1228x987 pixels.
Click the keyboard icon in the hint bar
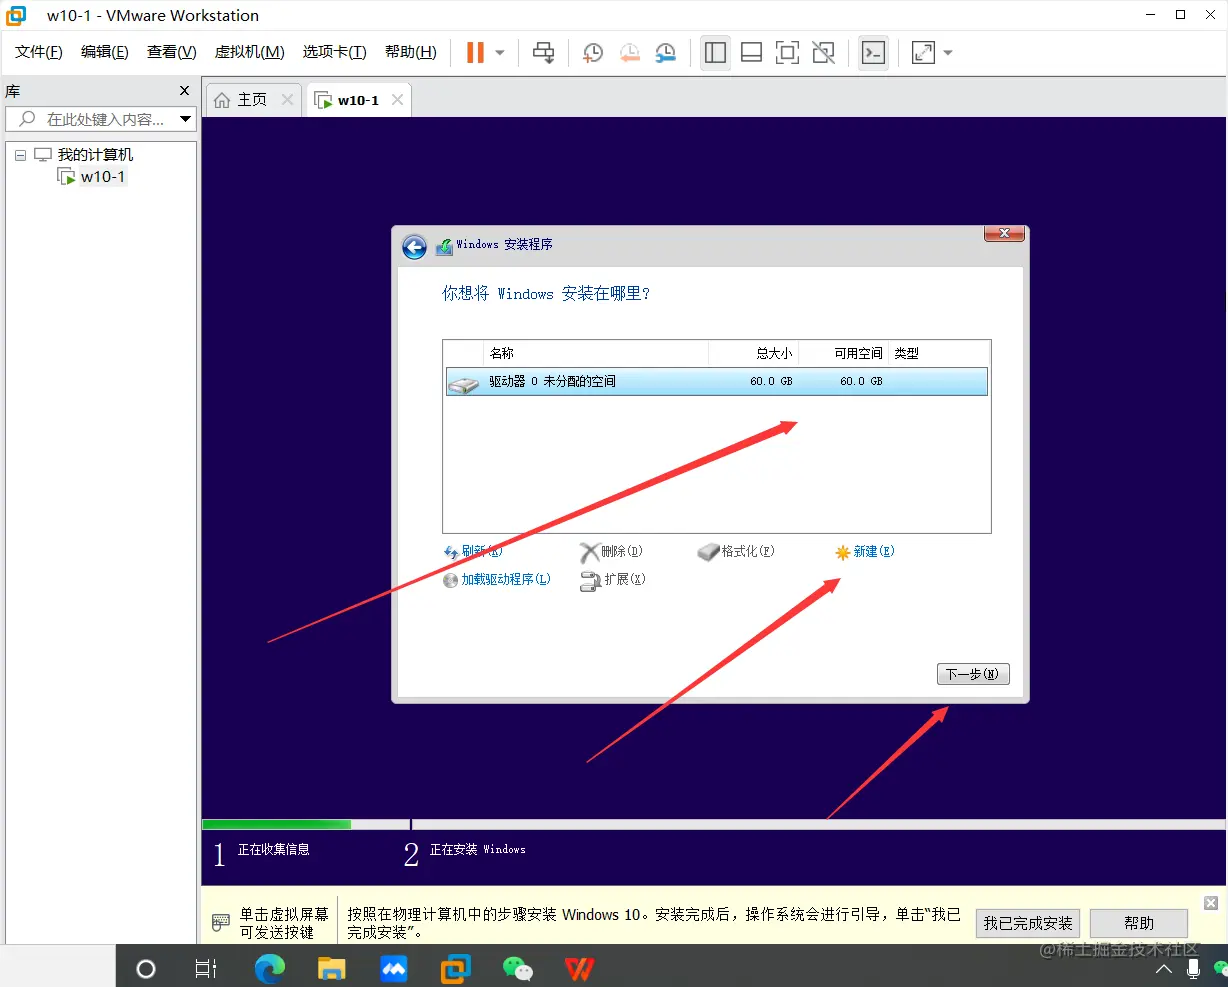click(x=221, y=922)
